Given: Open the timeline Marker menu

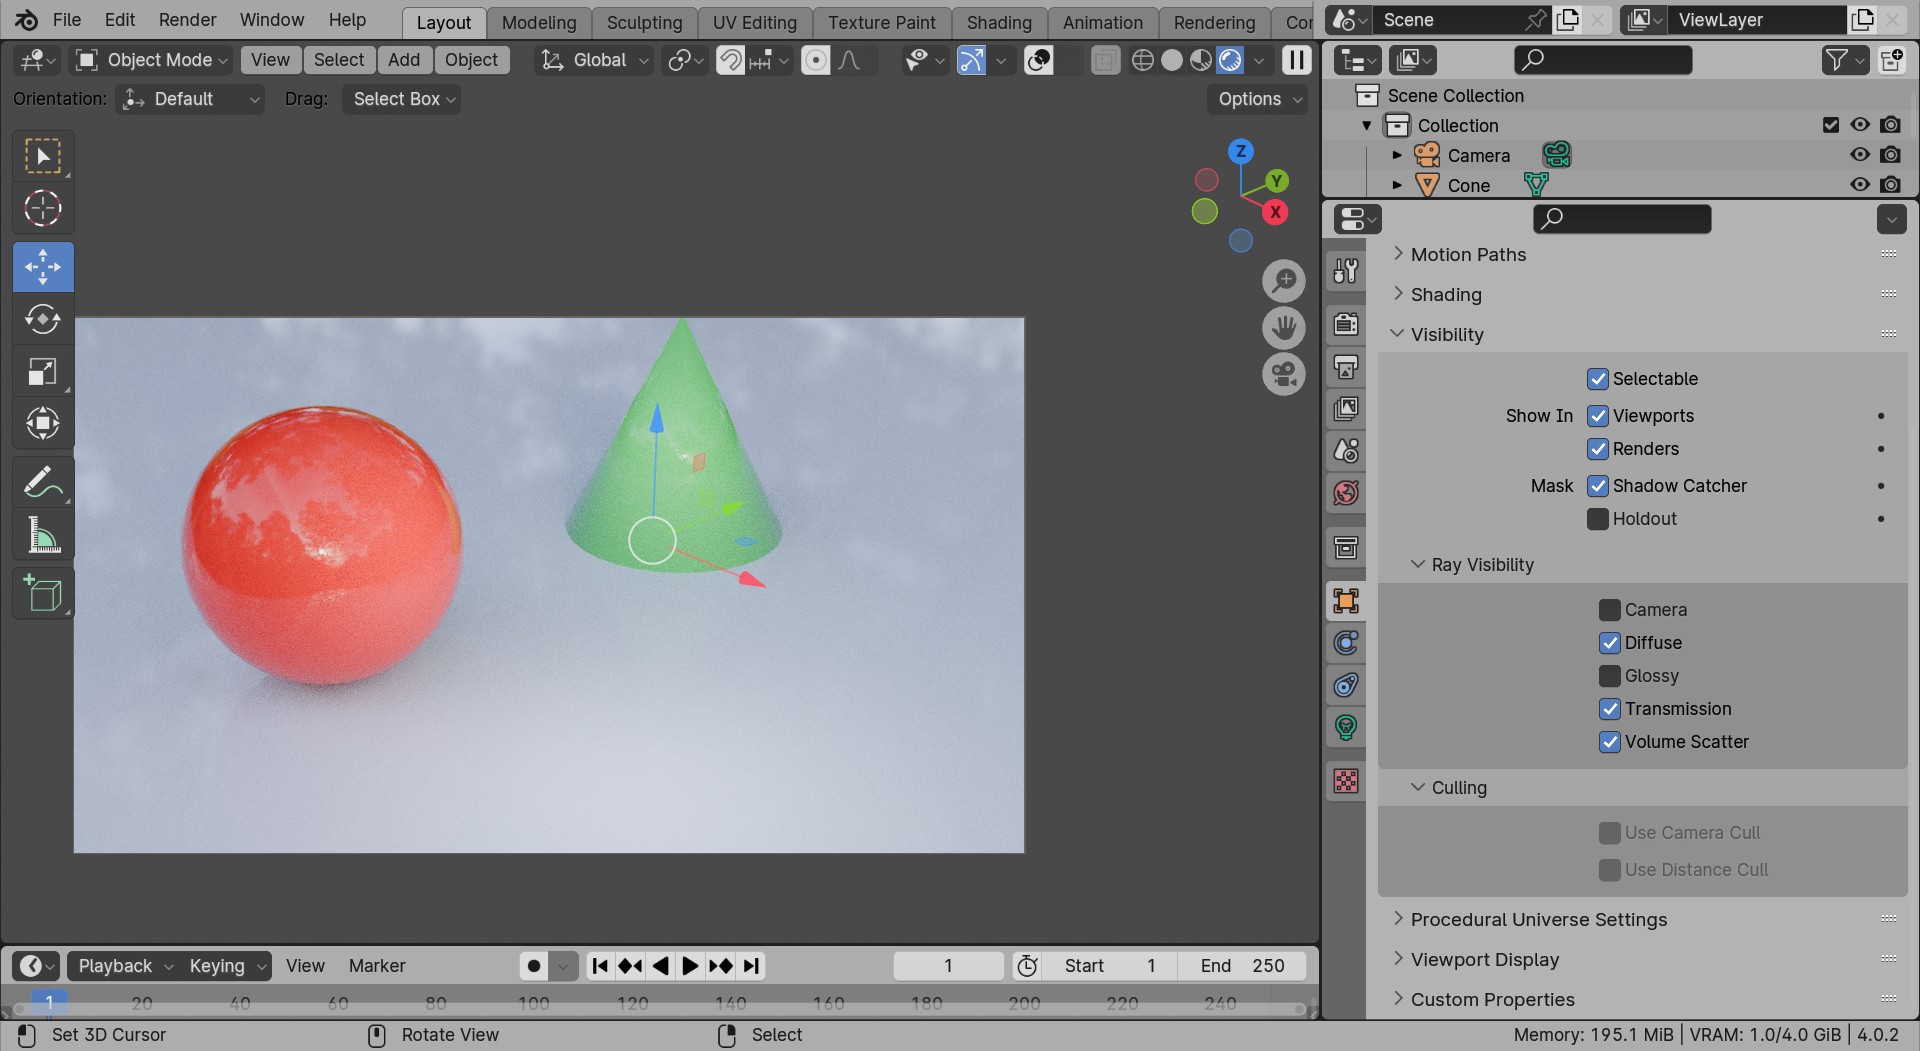Looking at the screenshot, I should 377,966.
